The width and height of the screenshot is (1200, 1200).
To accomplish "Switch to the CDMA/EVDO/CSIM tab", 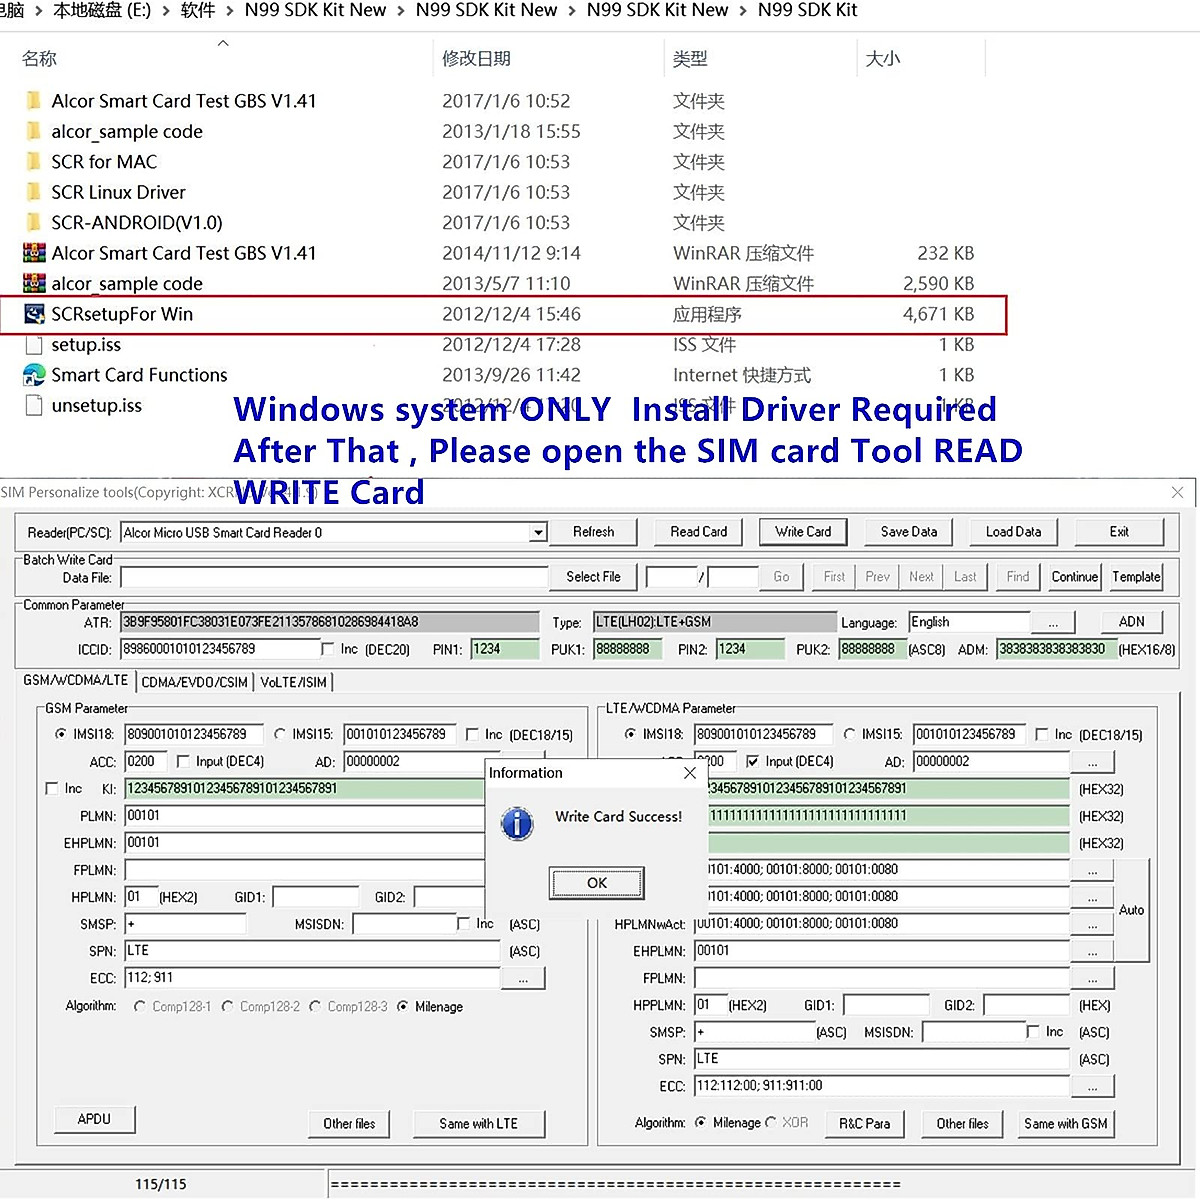I will click(195, 681).
